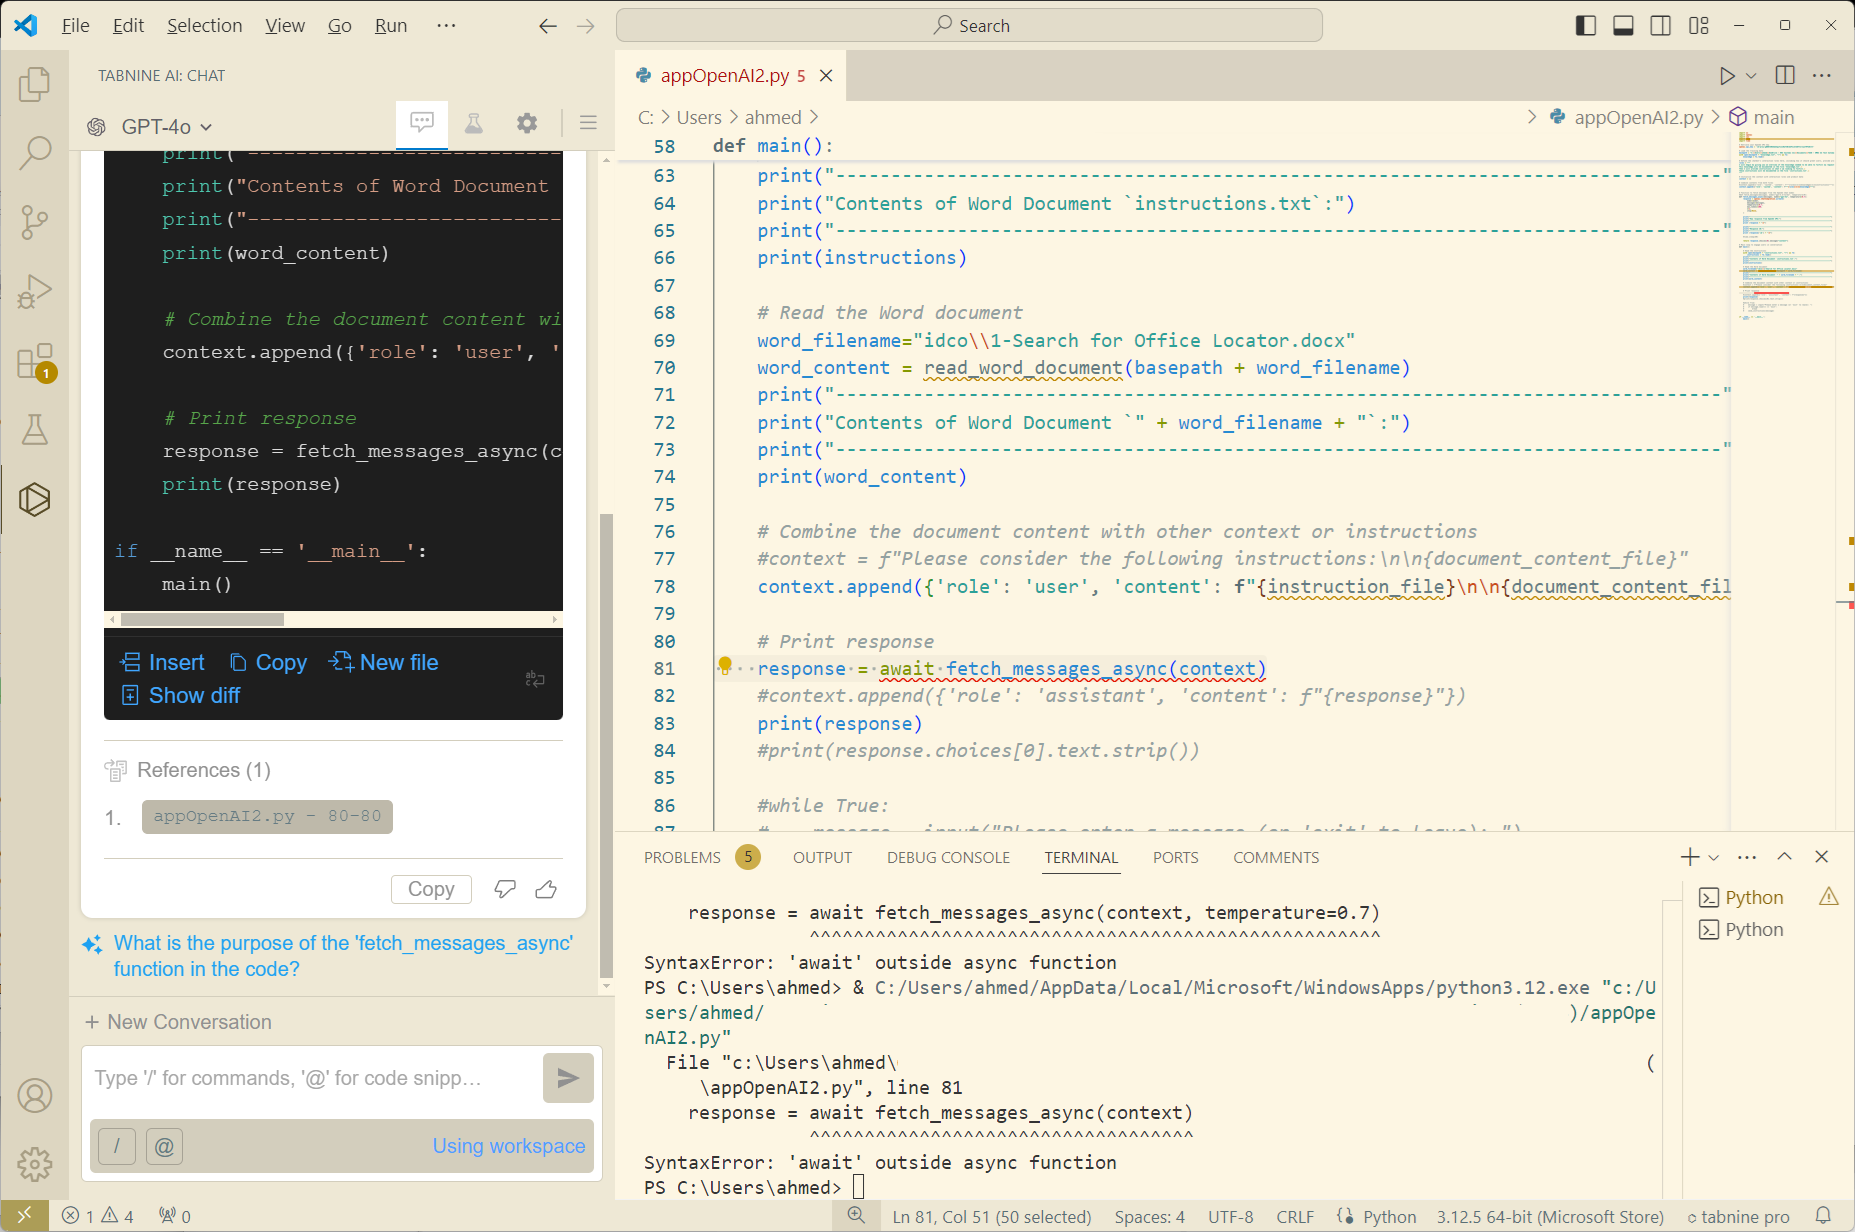The width and height of the screenshot is (1855, 1232).
Task: Open Run and Debug view
Action: 34,291
